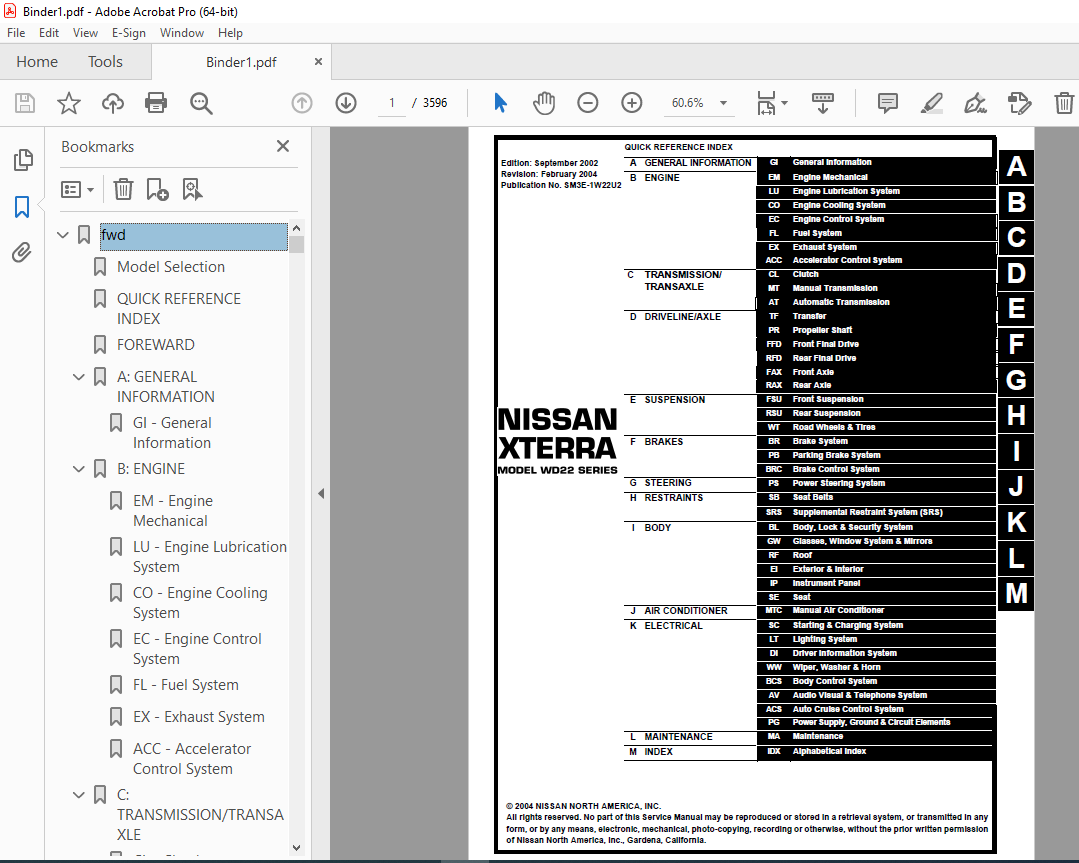
Task: Open the GI - General Information bookmark
Action: point(172,433)
